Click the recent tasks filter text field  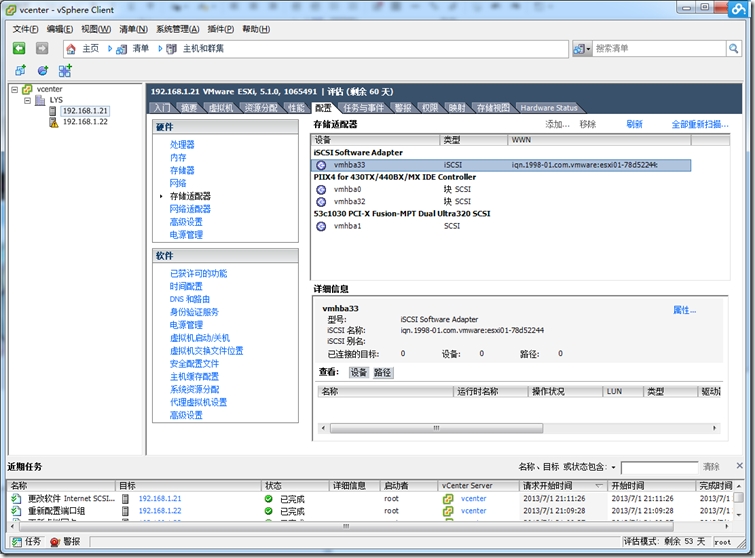[659, 467]
